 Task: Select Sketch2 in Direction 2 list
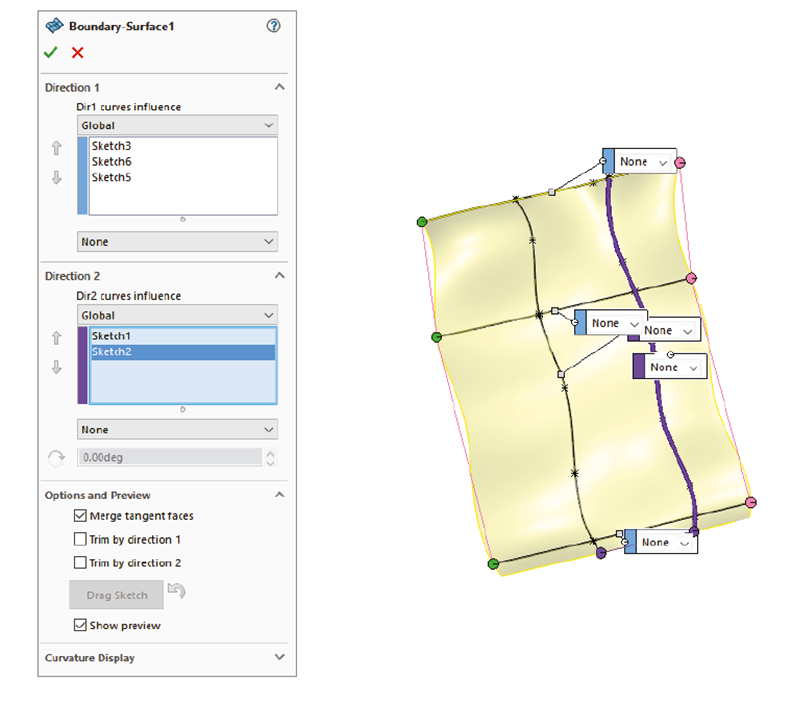pos(183,352)
